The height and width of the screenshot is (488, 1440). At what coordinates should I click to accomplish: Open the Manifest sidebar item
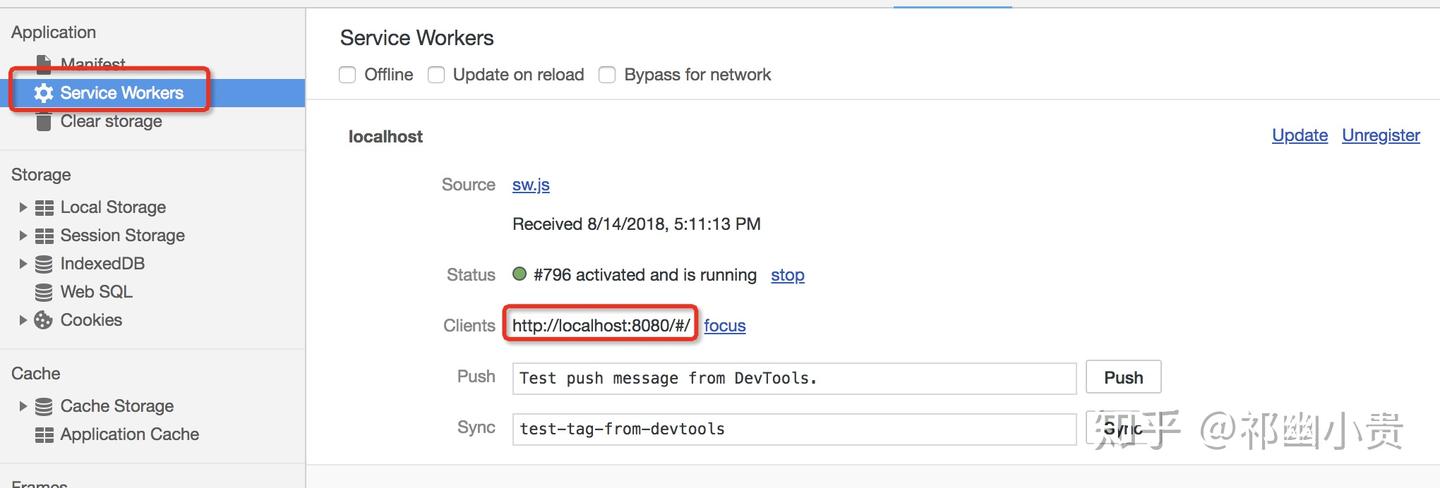coord(92,64)
